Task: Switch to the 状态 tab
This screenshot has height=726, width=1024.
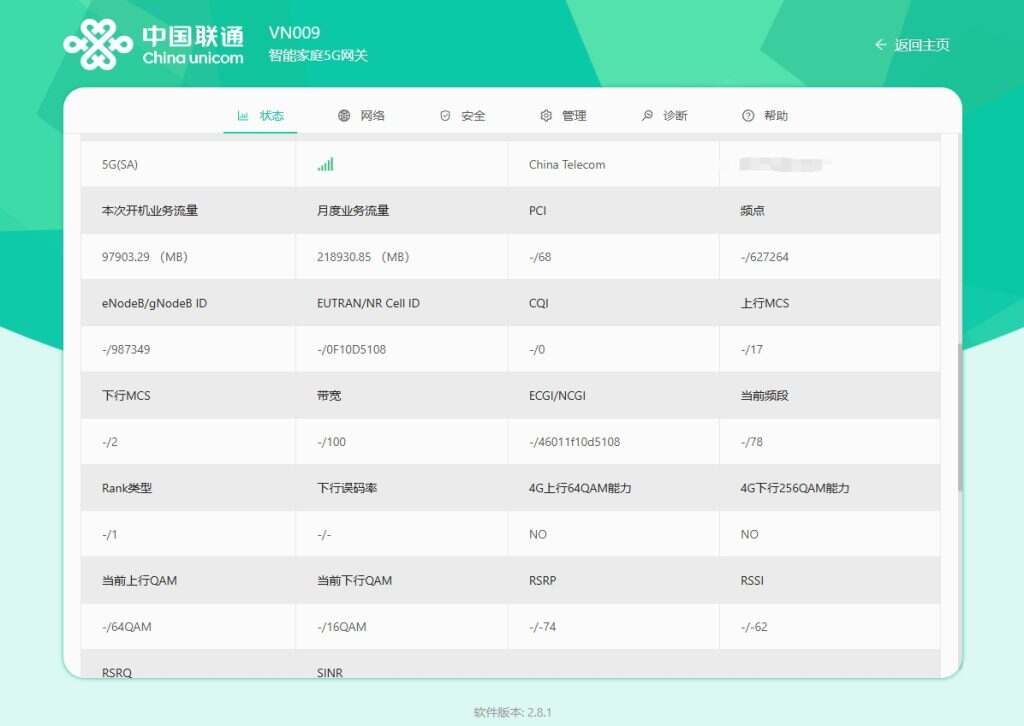Action: click(x=272, y=116)
